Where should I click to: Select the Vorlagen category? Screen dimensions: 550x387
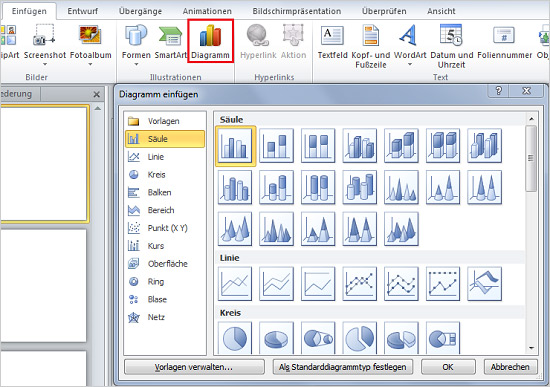point(165,121)
